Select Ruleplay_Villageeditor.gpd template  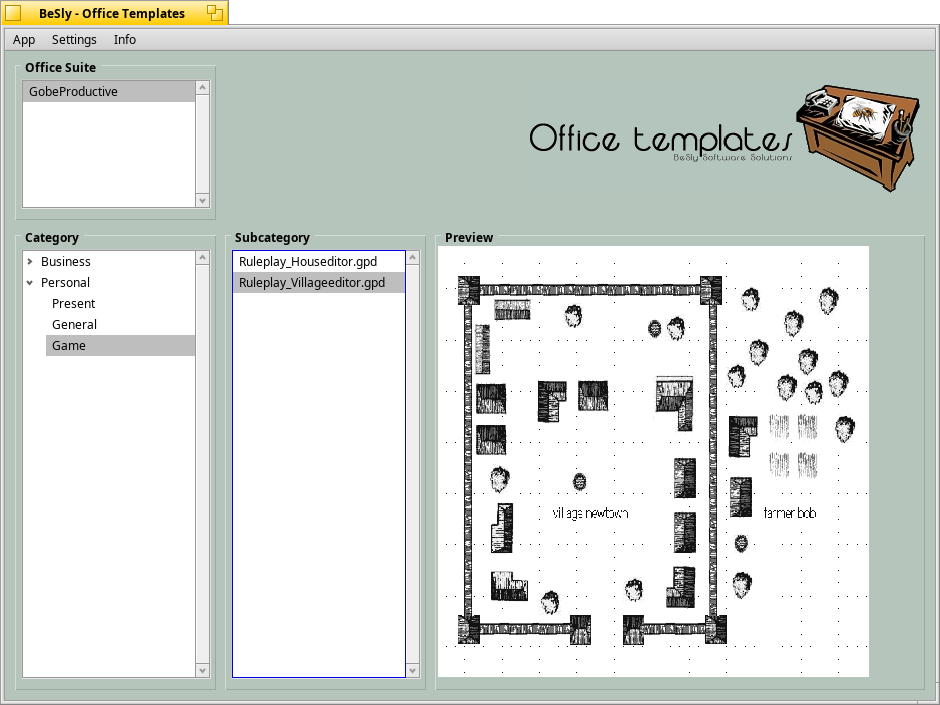[x=312, y=283]
